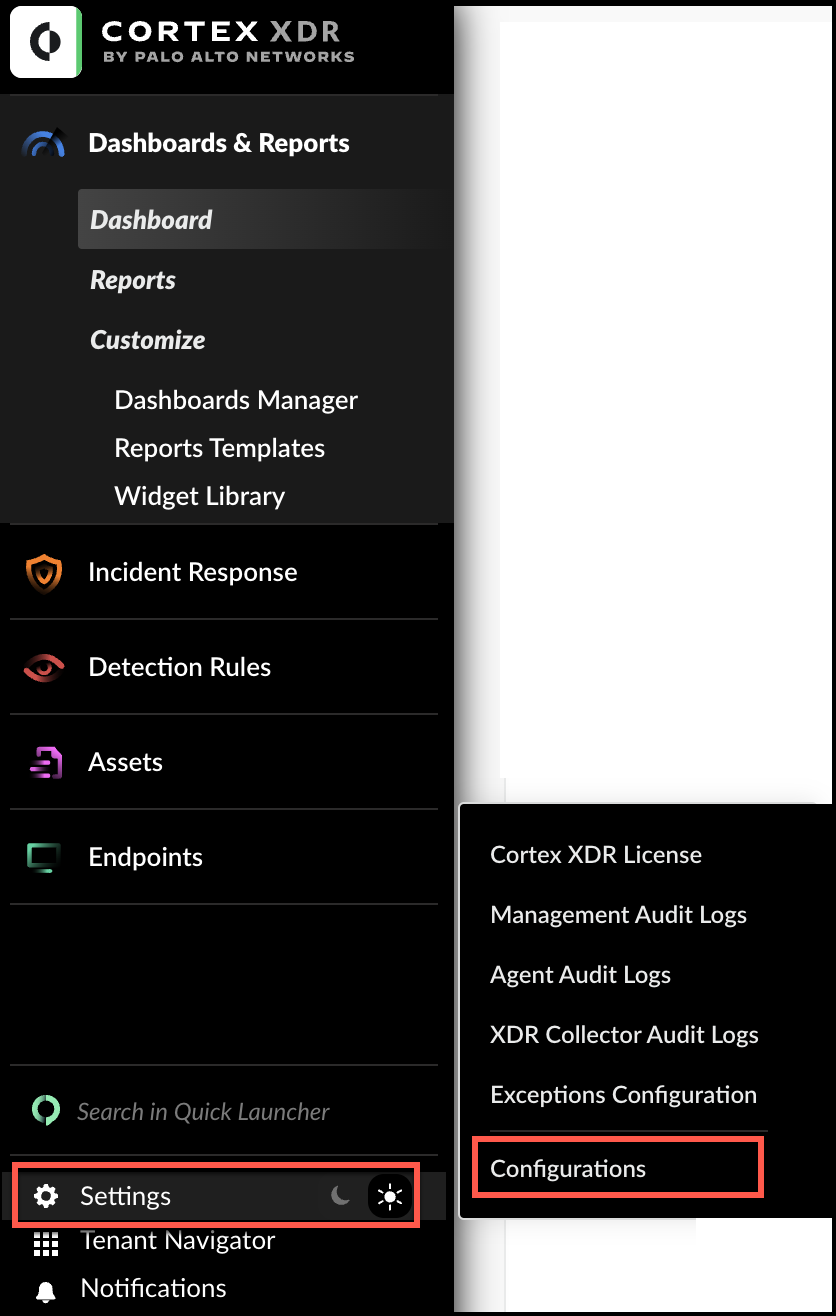Select Reports under Dashboards & Reports

tap(133, 280)
